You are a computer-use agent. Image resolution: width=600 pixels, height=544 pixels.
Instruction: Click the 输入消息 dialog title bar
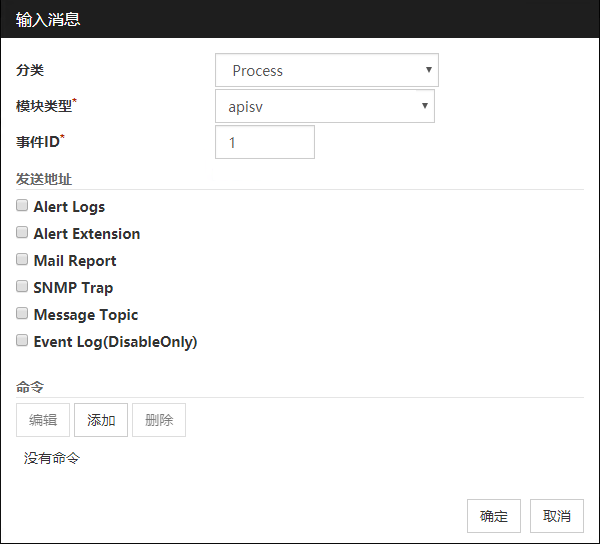pos(300,19)
